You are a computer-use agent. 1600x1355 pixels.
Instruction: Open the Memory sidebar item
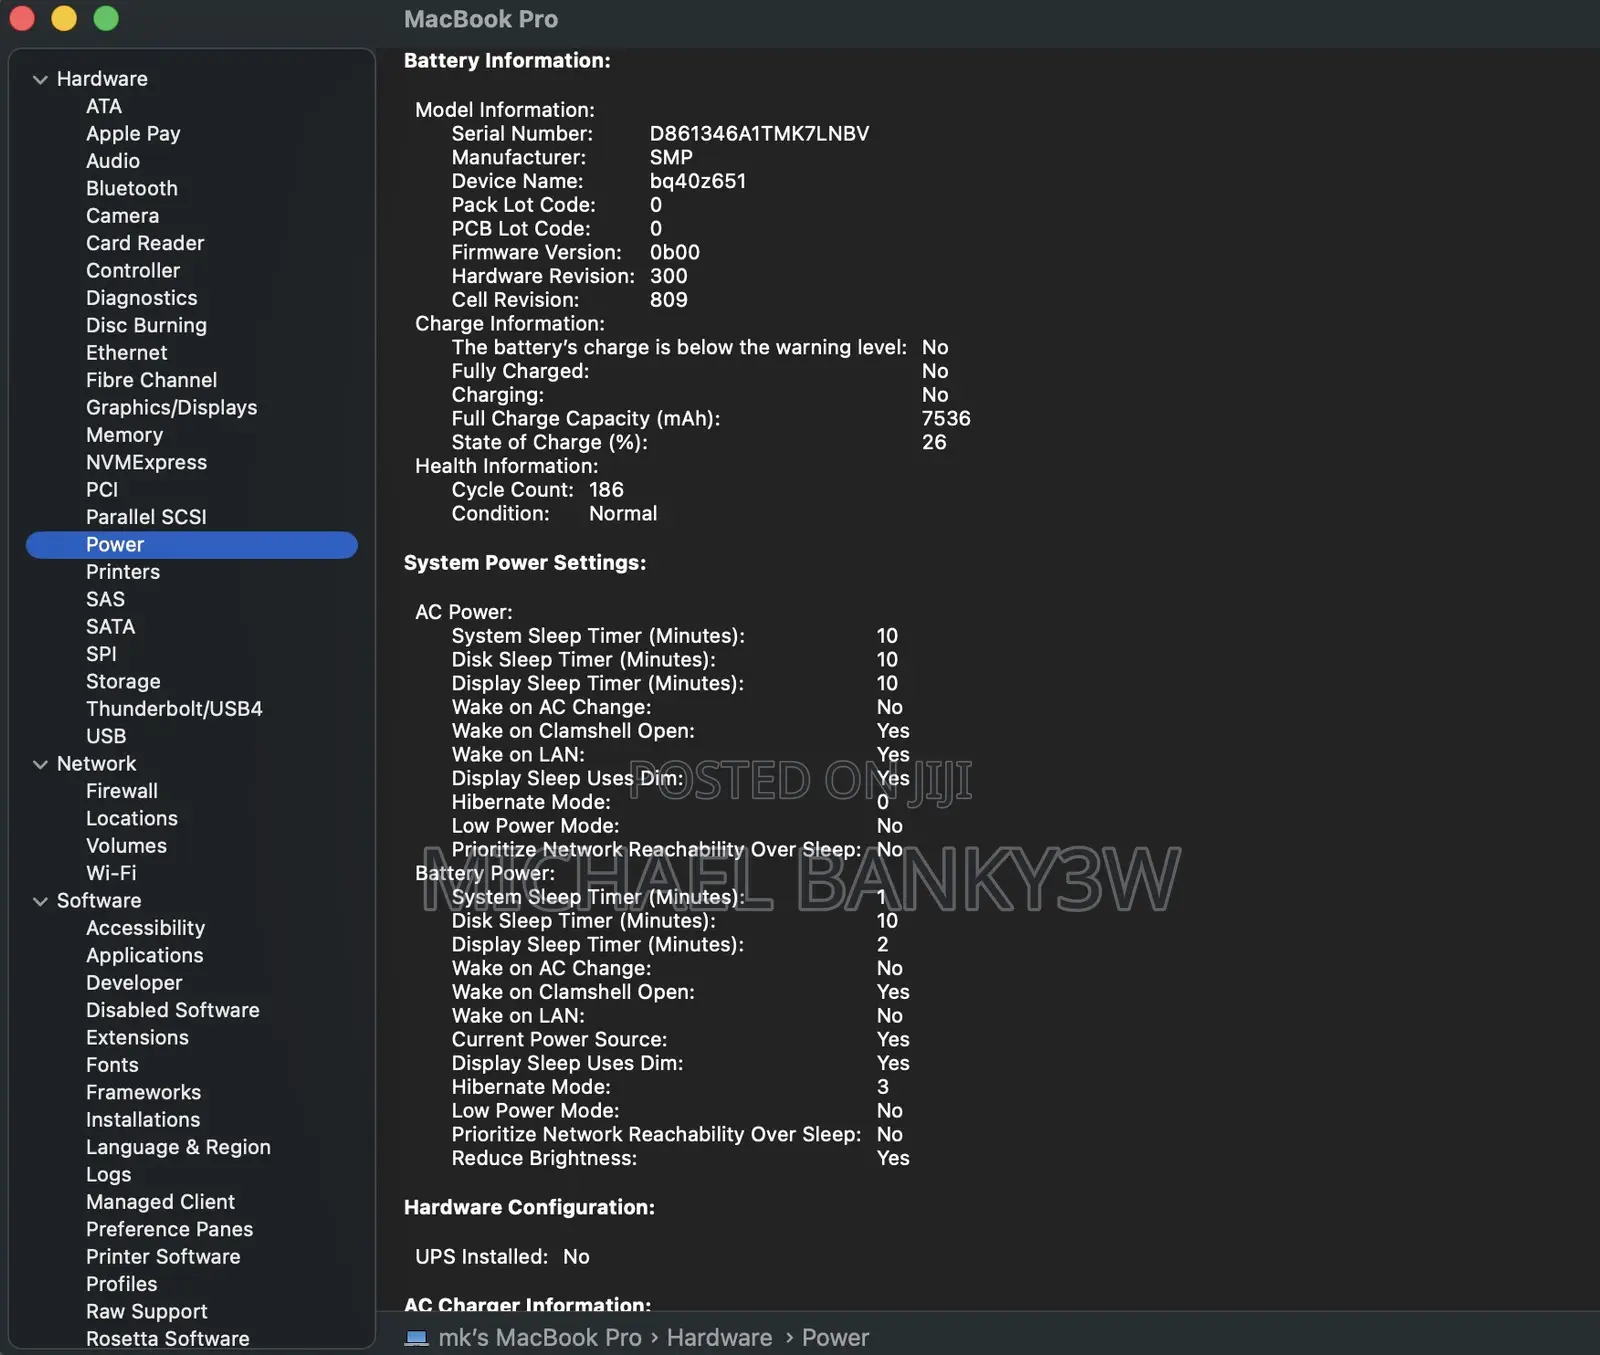pos(124,435)
